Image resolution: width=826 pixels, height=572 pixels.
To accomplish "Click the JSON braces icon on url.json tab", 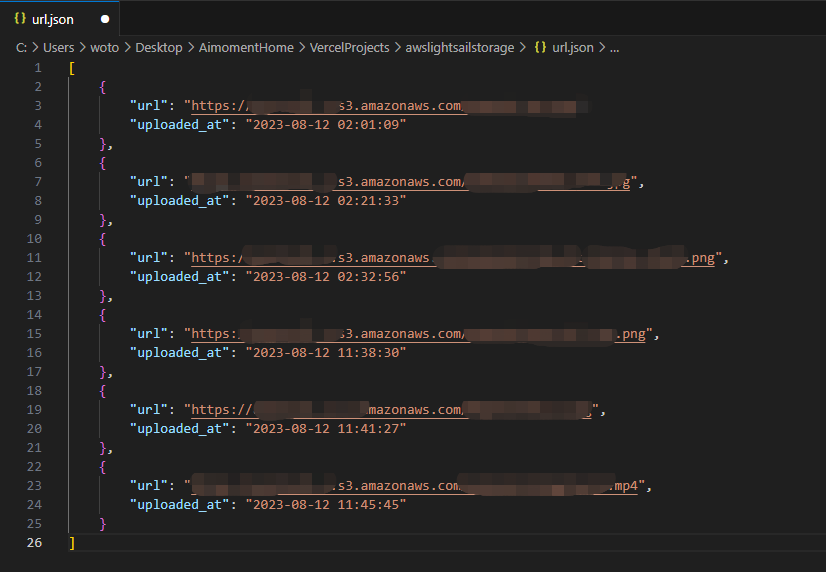I will click(x=20, y=19).
